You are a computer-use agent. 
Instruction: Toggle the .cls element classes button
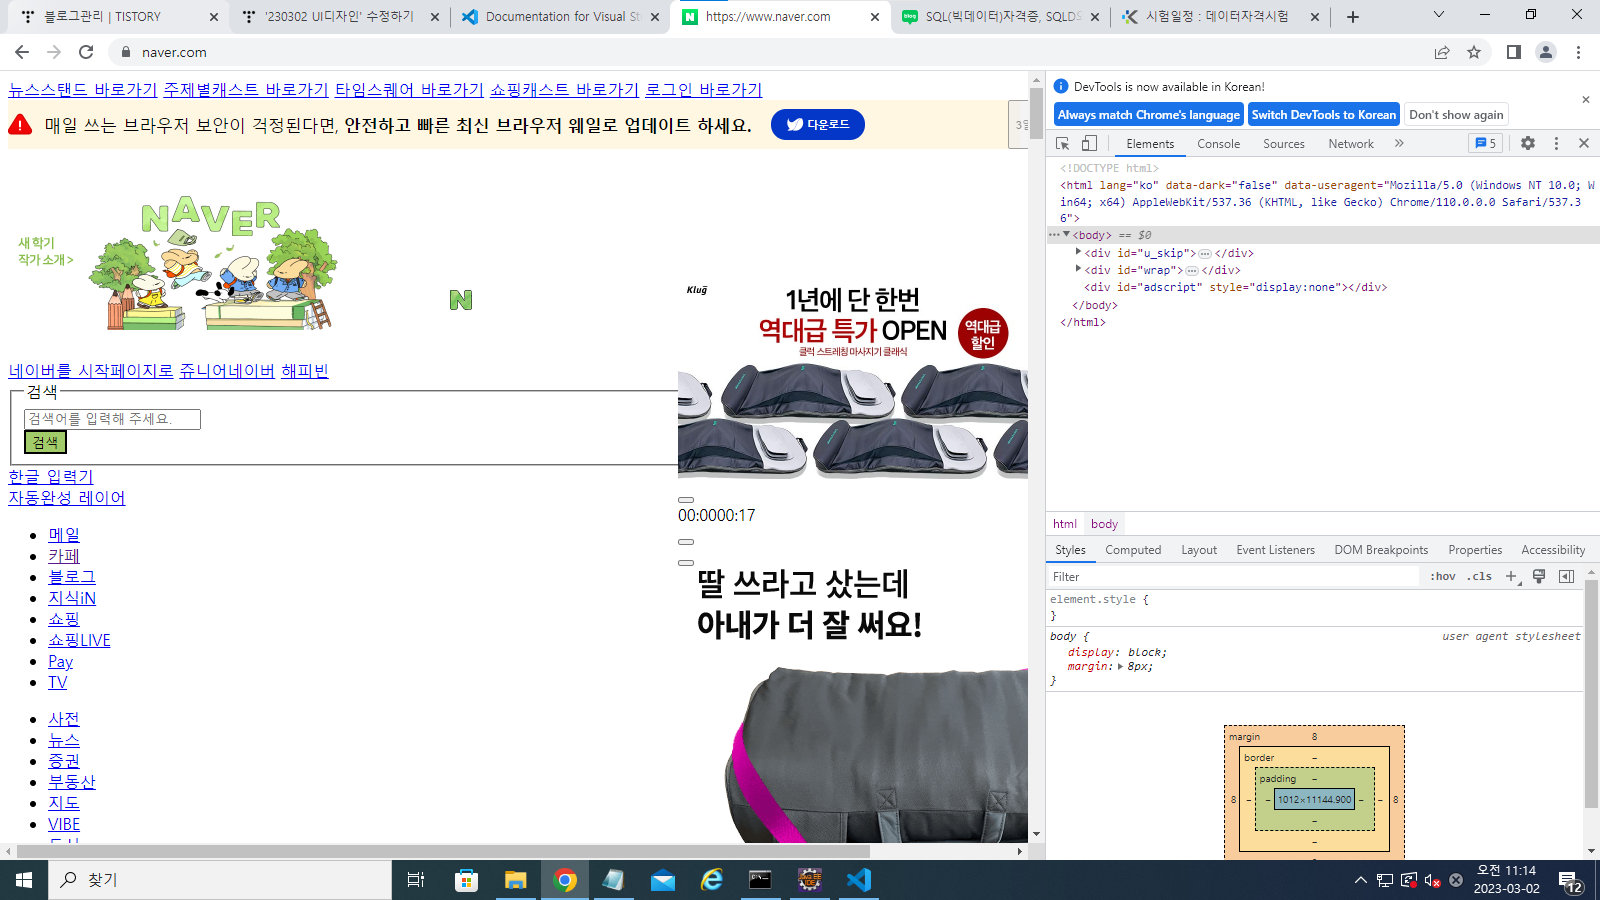pyautogui.click(x=1480, y=577)
